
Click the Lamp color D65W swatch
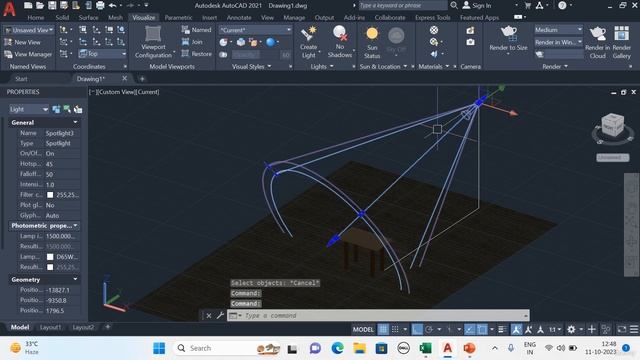click(x=50, y=257)
